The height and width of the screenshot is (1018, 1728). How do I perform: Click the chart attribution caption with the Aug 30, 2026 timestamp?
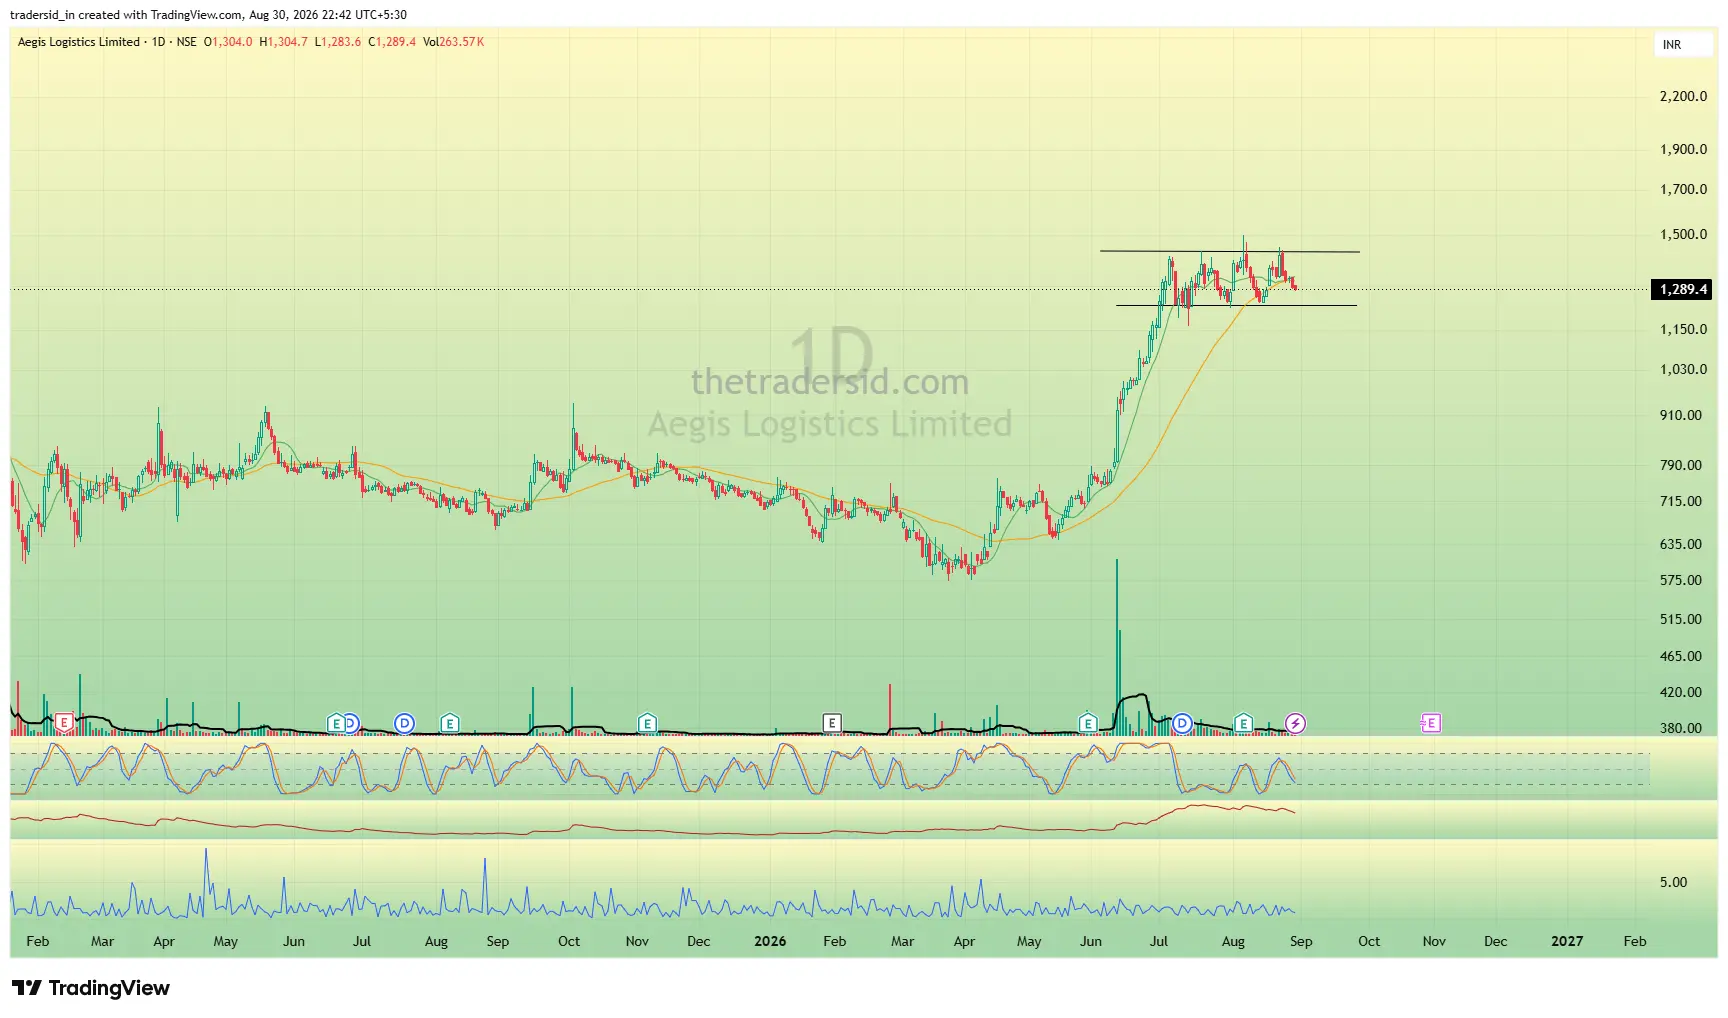(x=208, y=15)
